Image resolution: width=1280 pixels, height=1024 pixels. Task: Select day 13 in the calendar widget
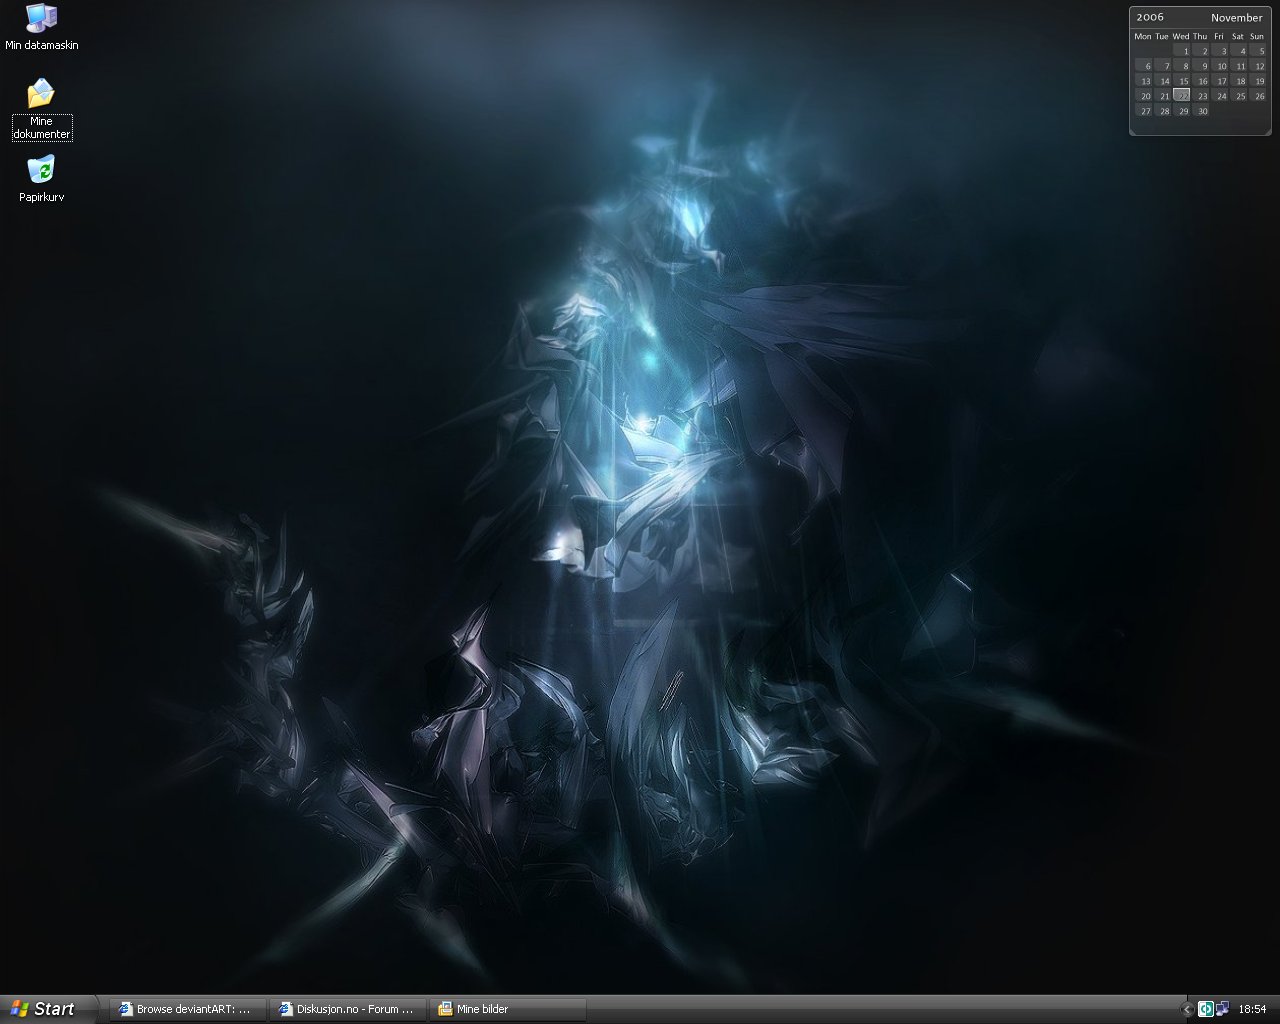pos(1143,81)
